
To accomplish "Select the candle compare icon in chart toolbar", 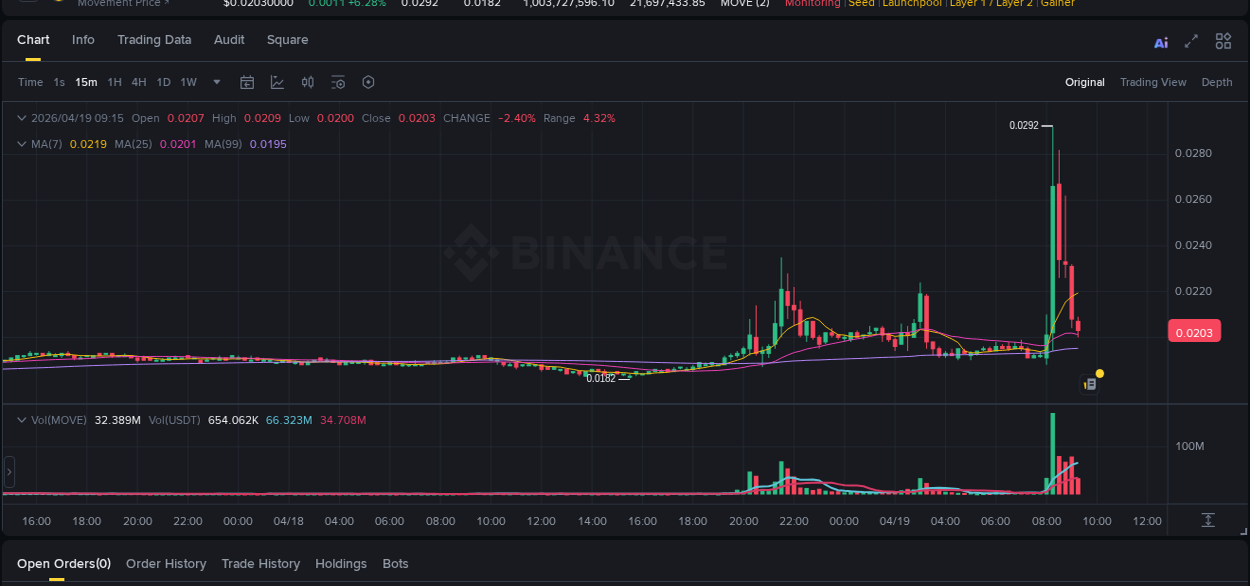I will [x=307, y=82].
